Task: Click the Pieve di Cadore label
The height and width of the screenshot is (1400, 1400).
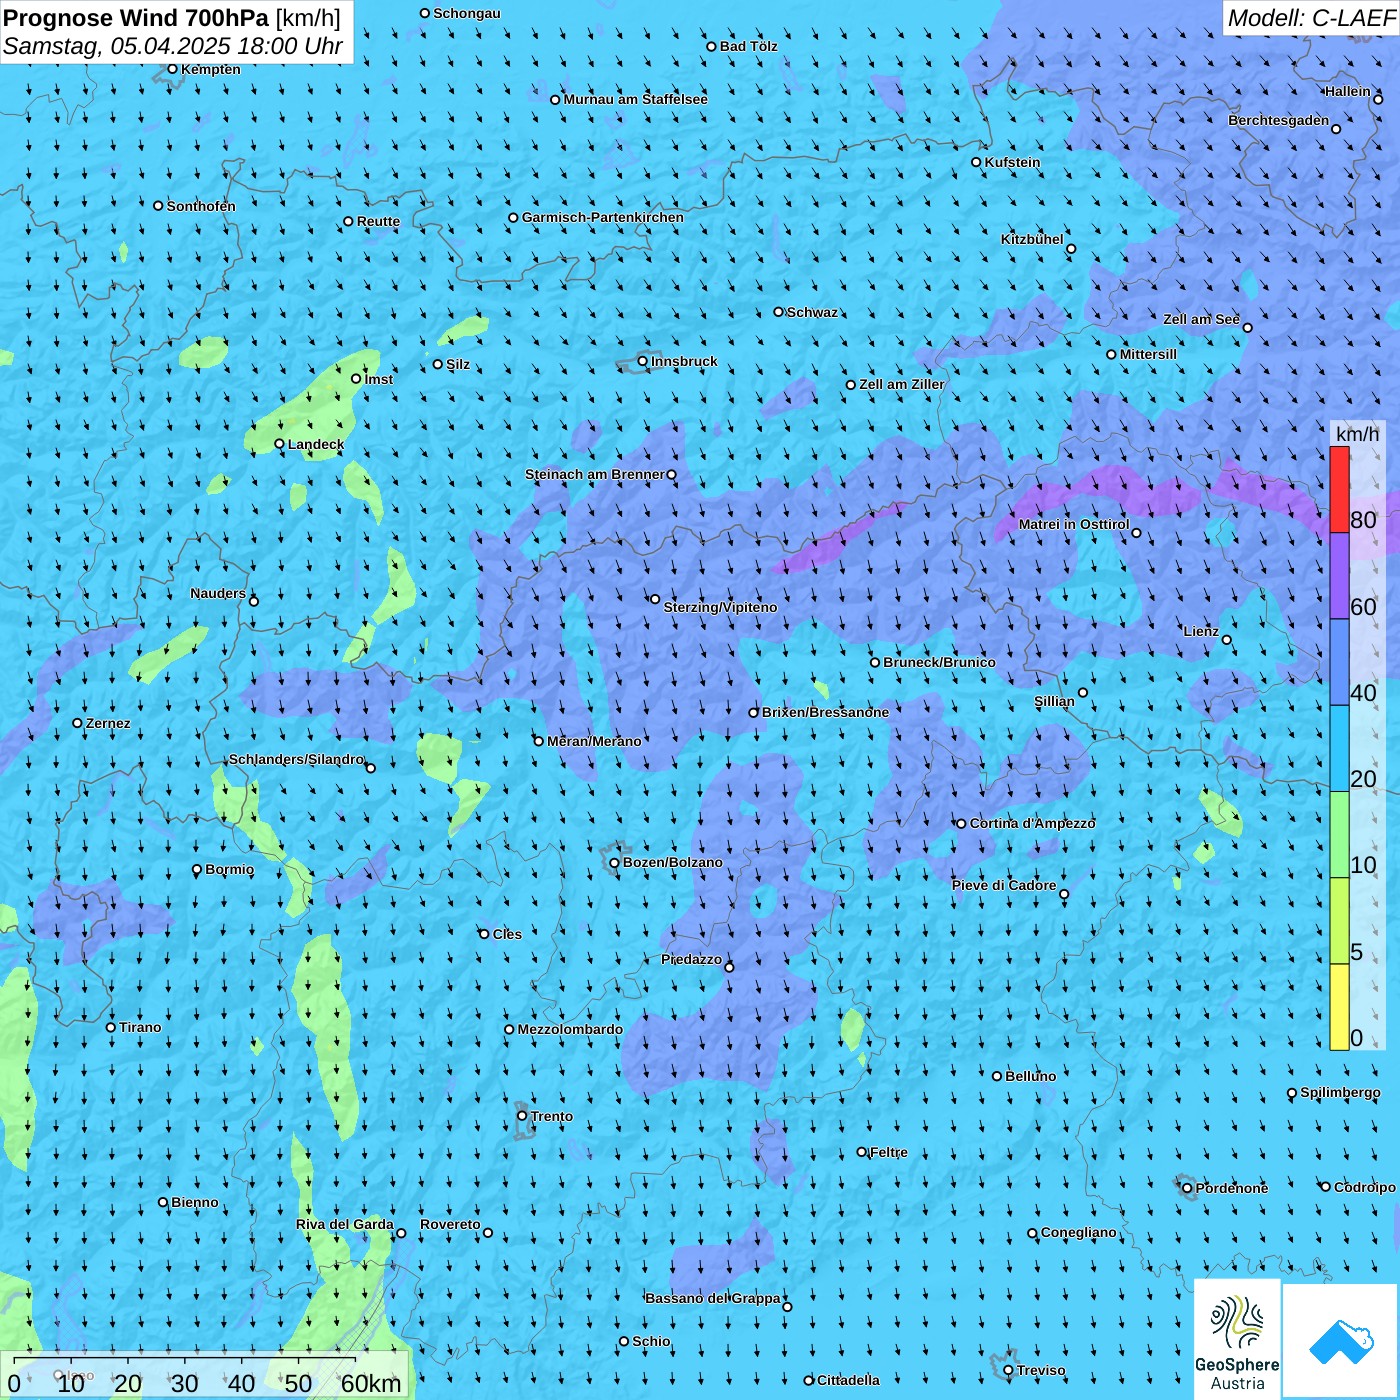Action: [1004, 885]
